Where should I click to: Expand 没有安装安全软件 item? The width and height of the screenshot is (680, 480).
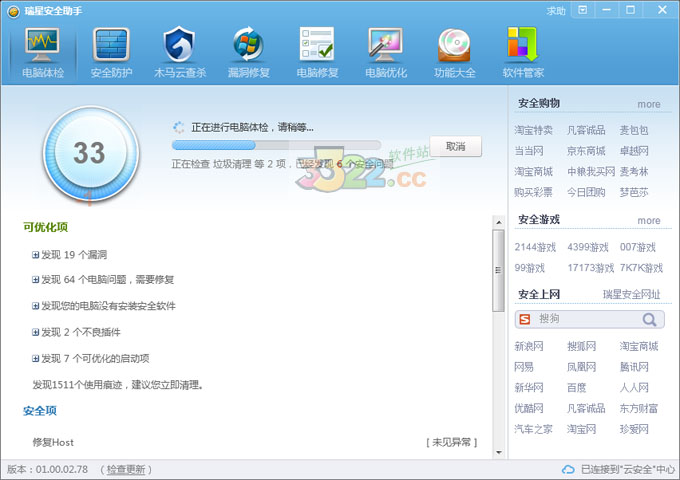(x=36, y=306)
